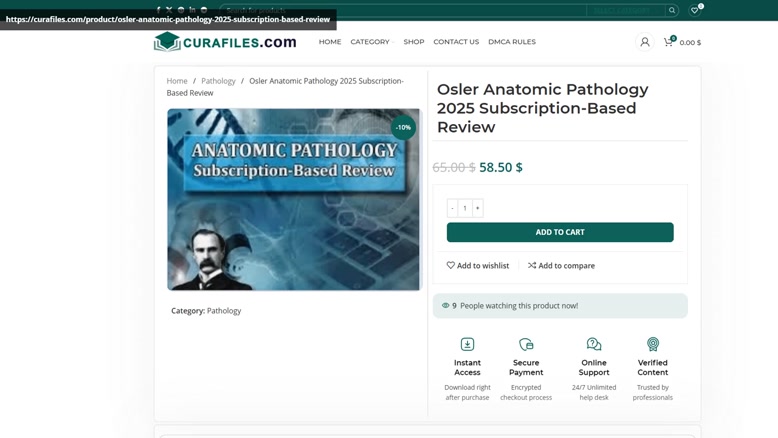
Task: Decrease quantity with minus button
Action: pyautogui.click(x=452, y=208)
